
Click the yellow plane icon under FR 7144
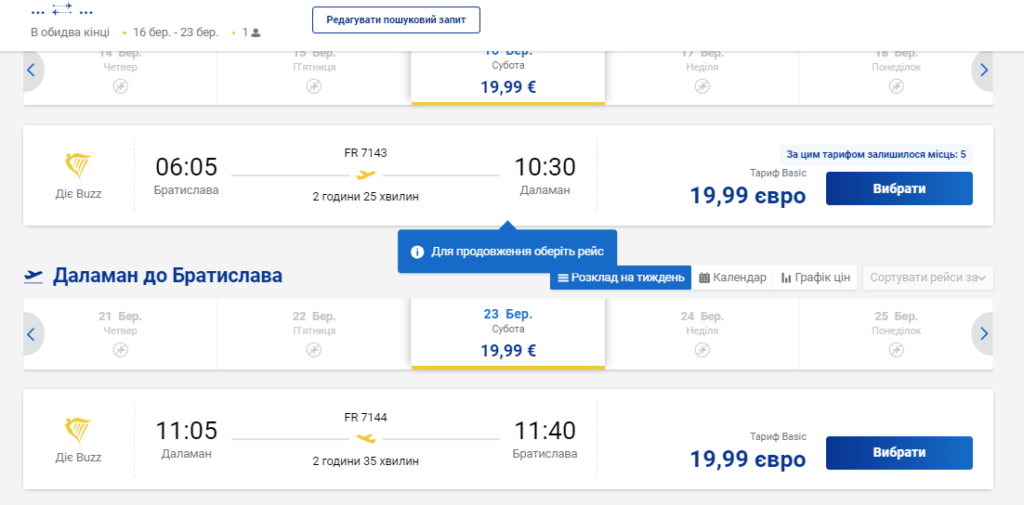click(x=366, y=438)
